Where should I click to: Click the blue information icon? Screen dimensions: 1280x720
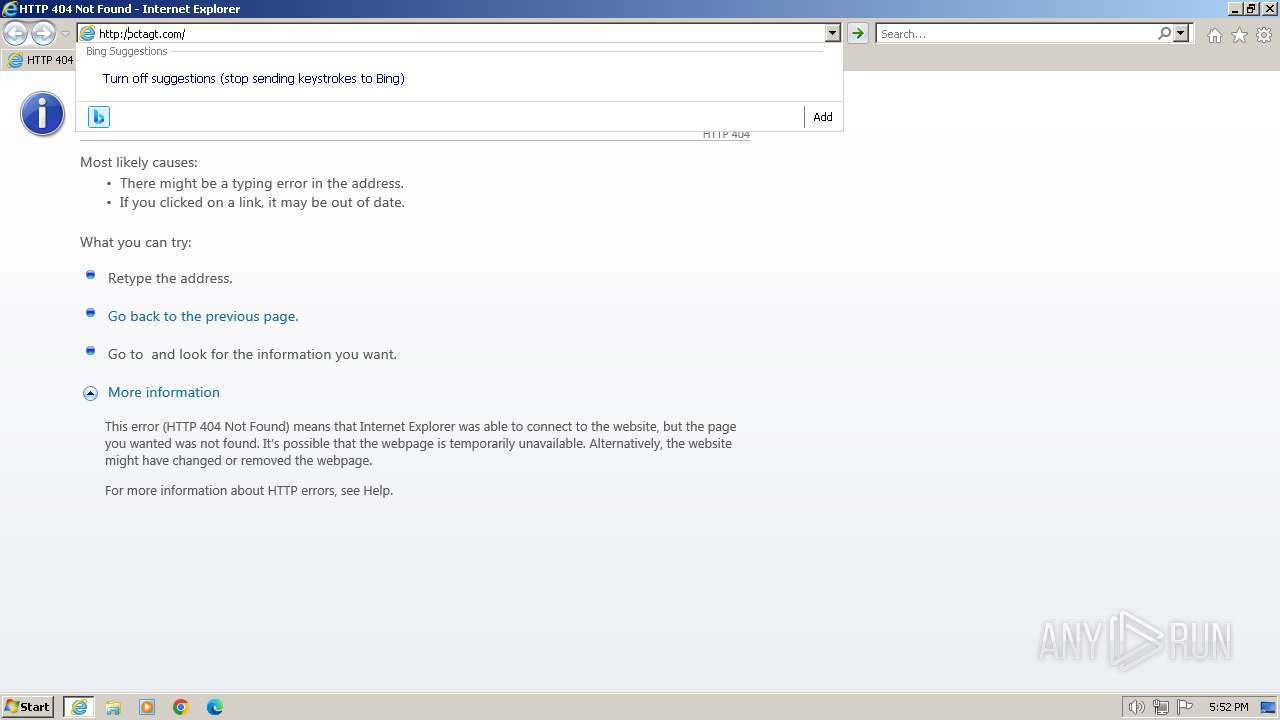click(x=42, y=114)
